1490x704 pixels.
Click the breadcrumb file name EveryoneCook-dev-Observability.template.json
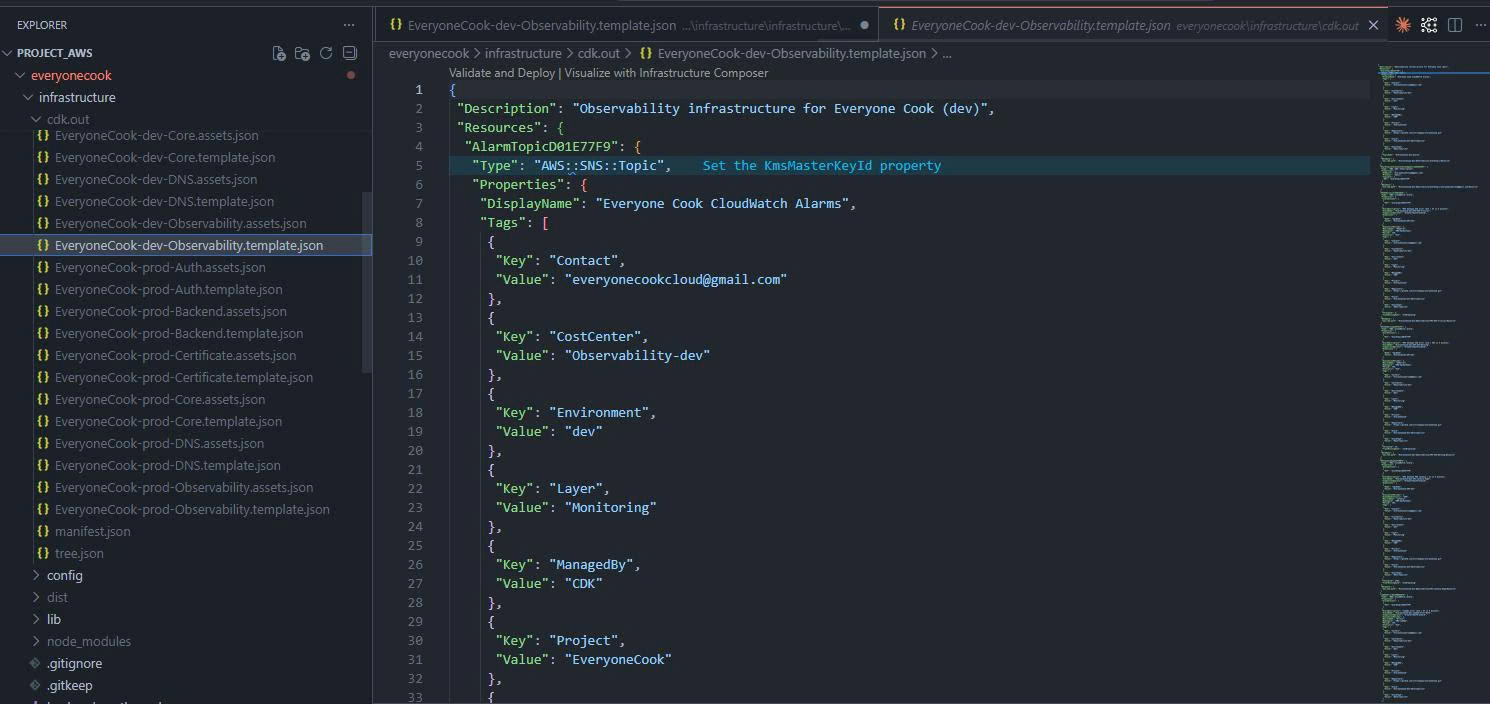tap(791, 53)
